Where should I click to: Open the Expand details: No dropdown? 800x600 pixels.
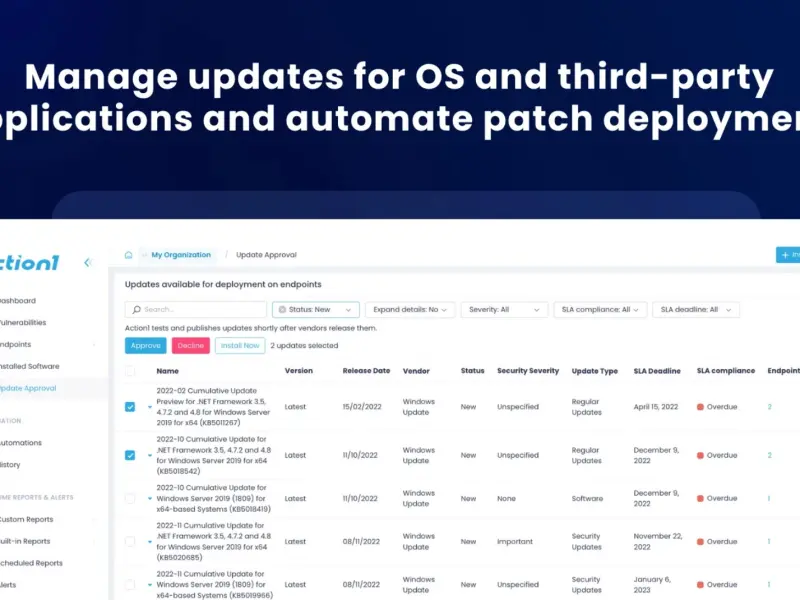coord(410,309)
